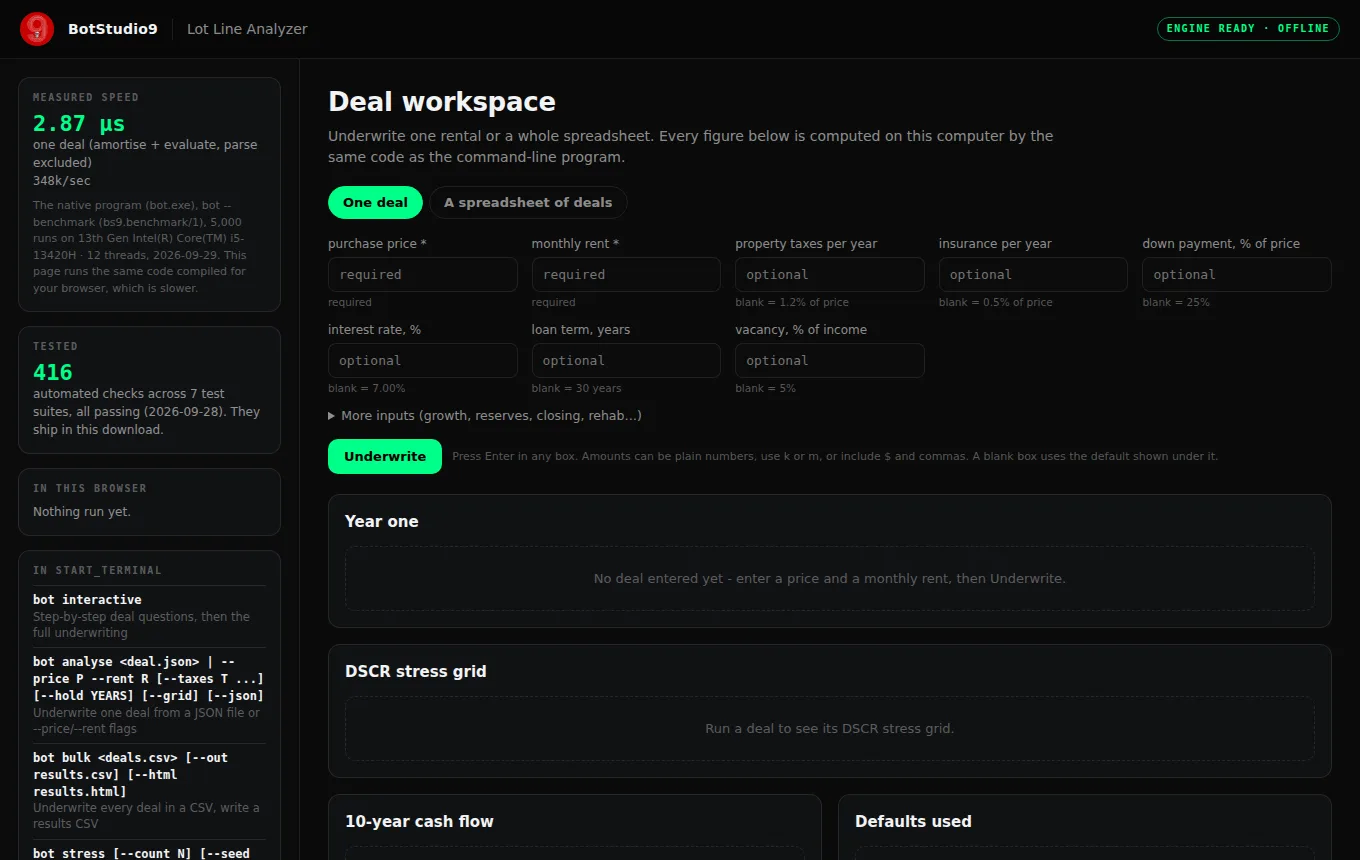Image resolution: width=1360 pixels, height=860 pixels.
Task: Click the '348k/sec' throughput text
Action: pos(62,181)
